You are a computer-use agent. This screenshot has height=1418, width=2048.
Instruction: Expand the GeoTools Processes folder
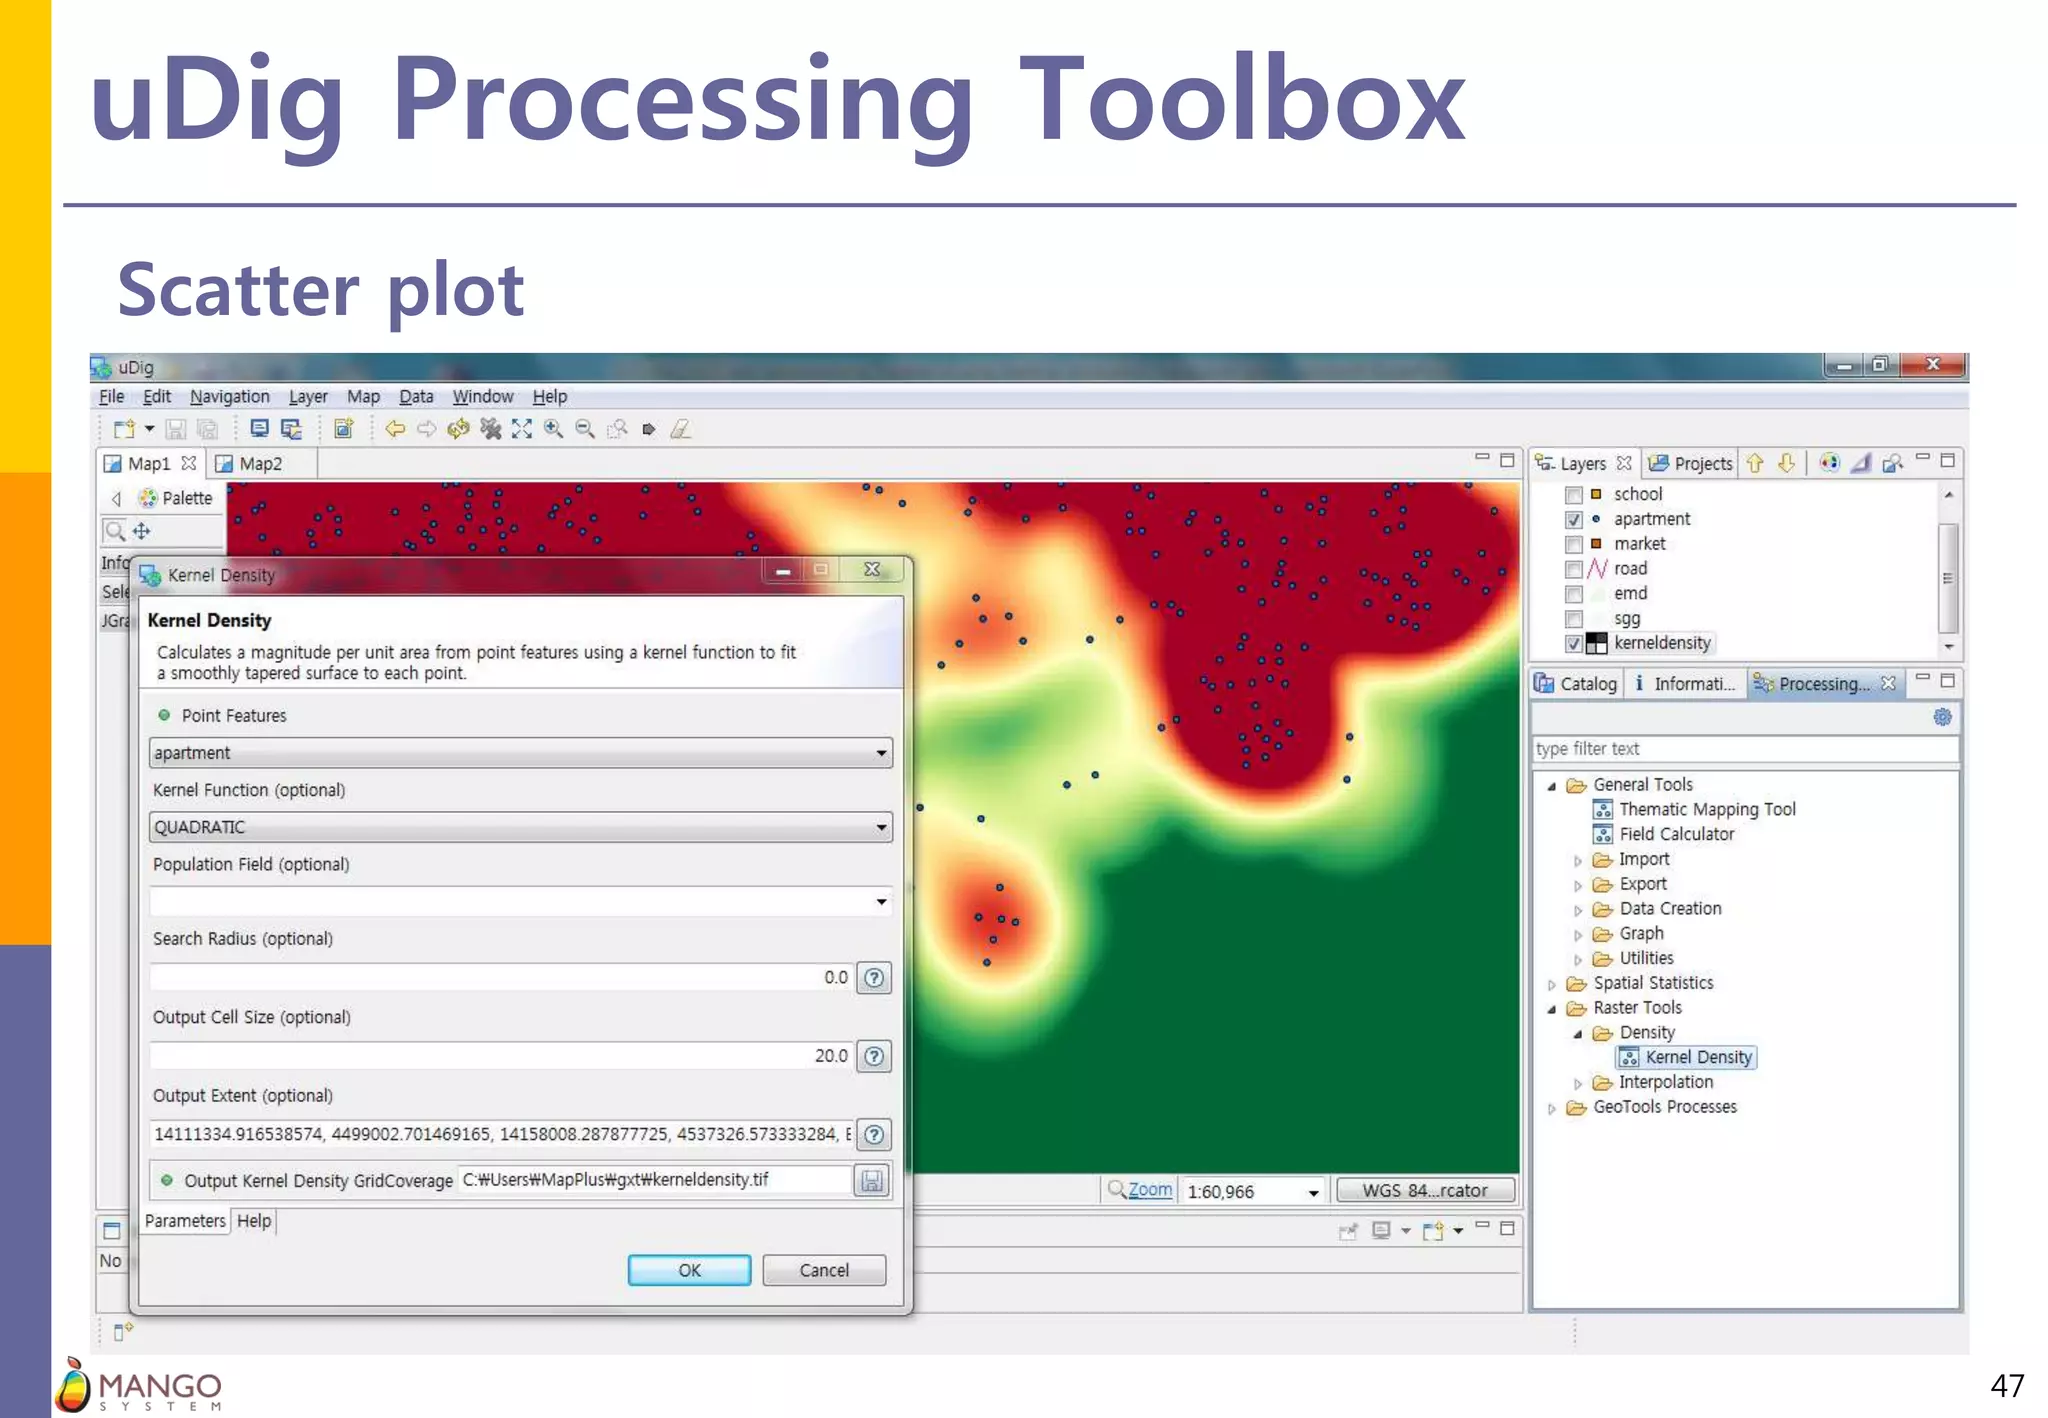coord(1552,1109)
